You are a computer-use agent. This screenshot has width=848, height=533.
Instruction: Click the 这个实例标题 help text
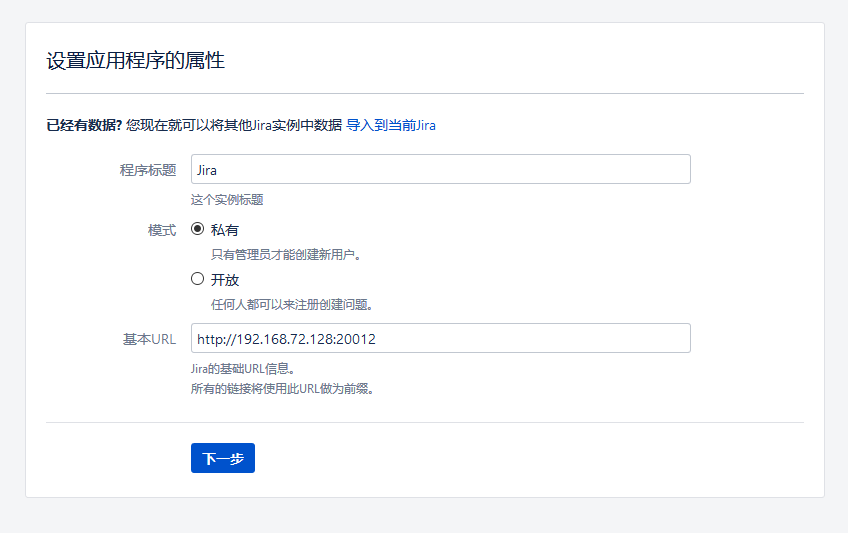(227, 199)
